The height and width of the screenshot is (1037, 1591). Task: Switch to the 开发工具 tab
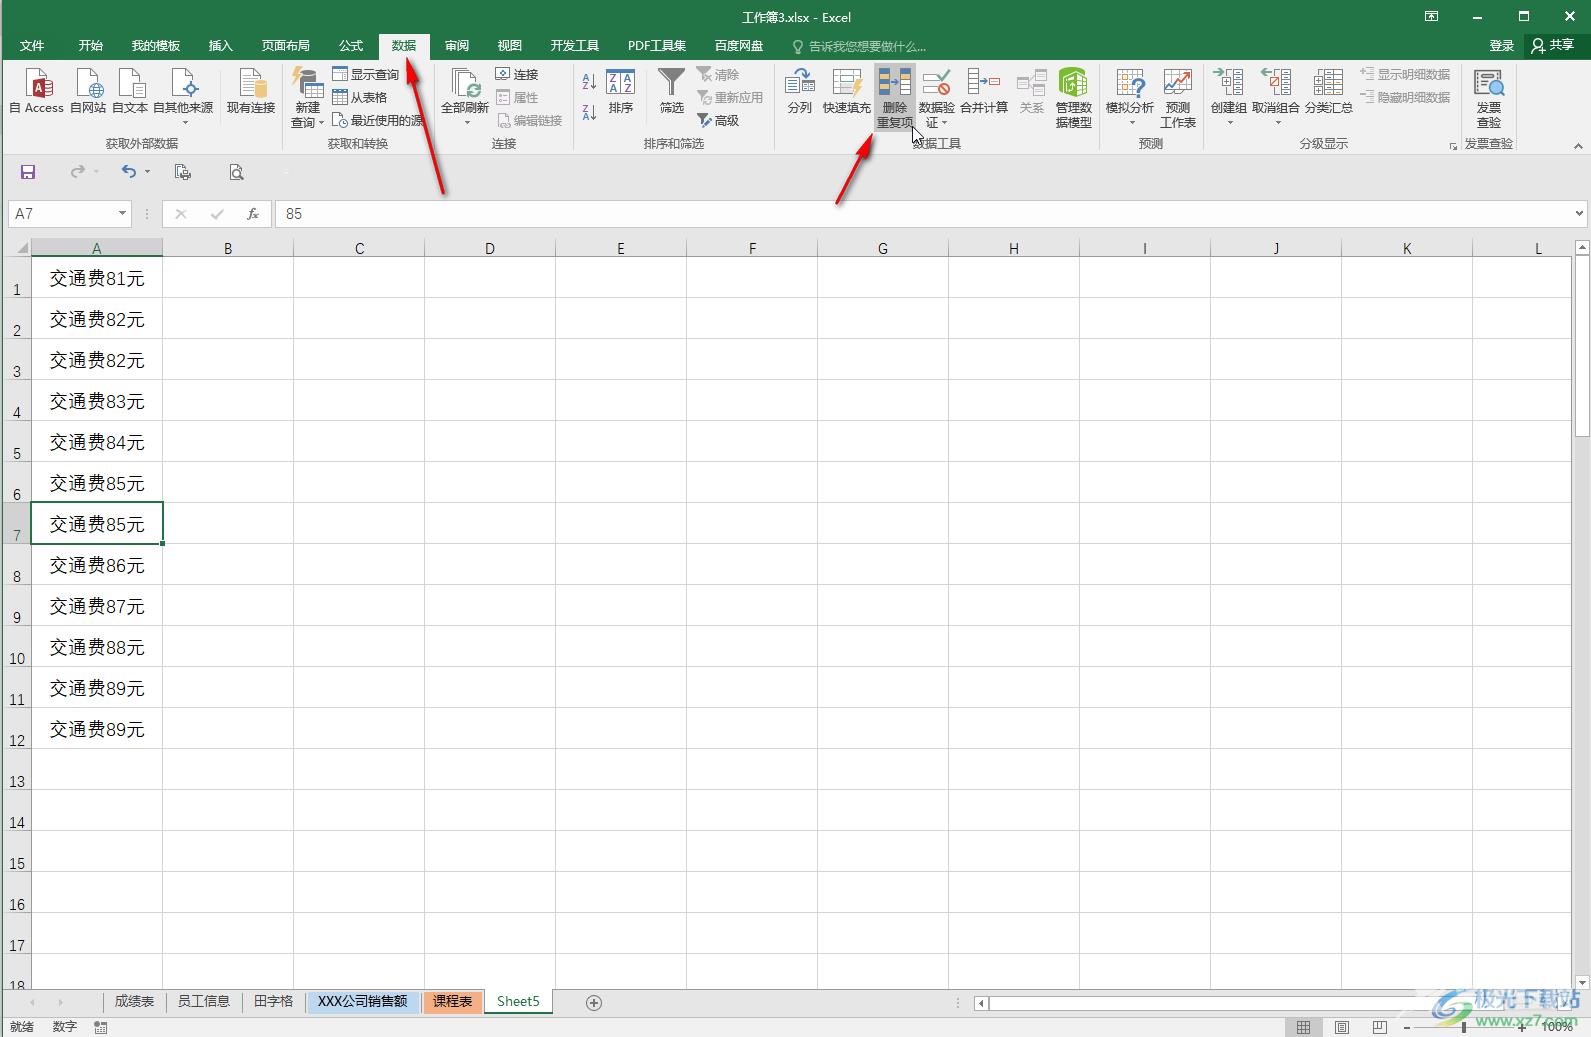[x=575, y=45]
